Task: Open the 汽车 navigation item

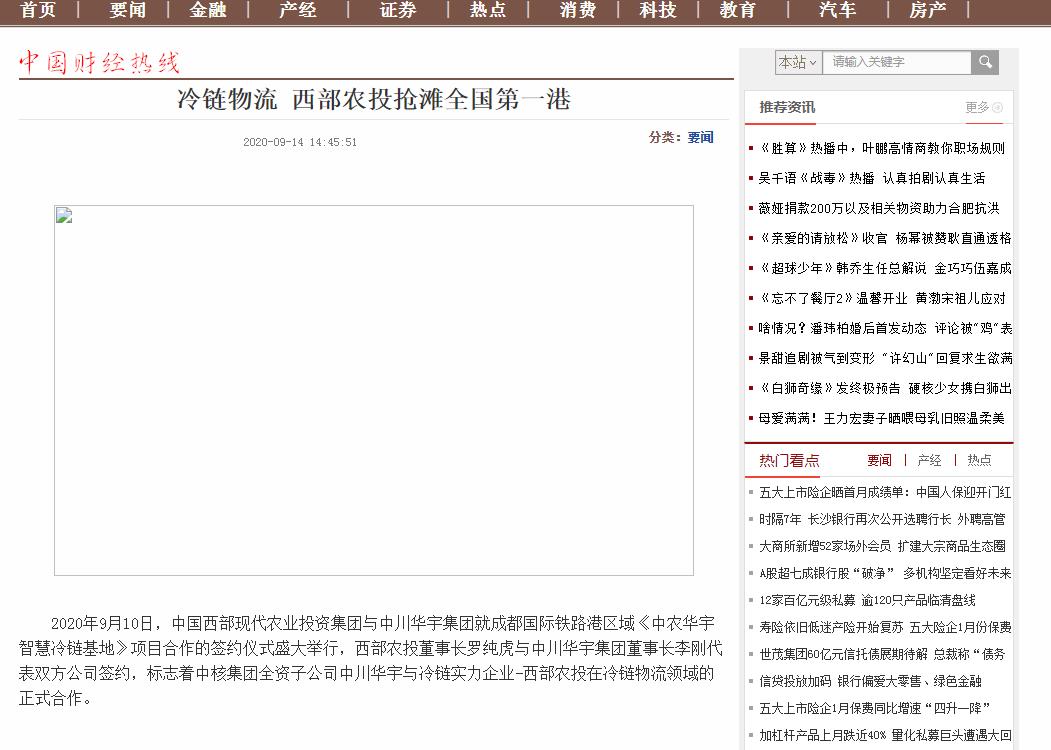Action: 837,10
